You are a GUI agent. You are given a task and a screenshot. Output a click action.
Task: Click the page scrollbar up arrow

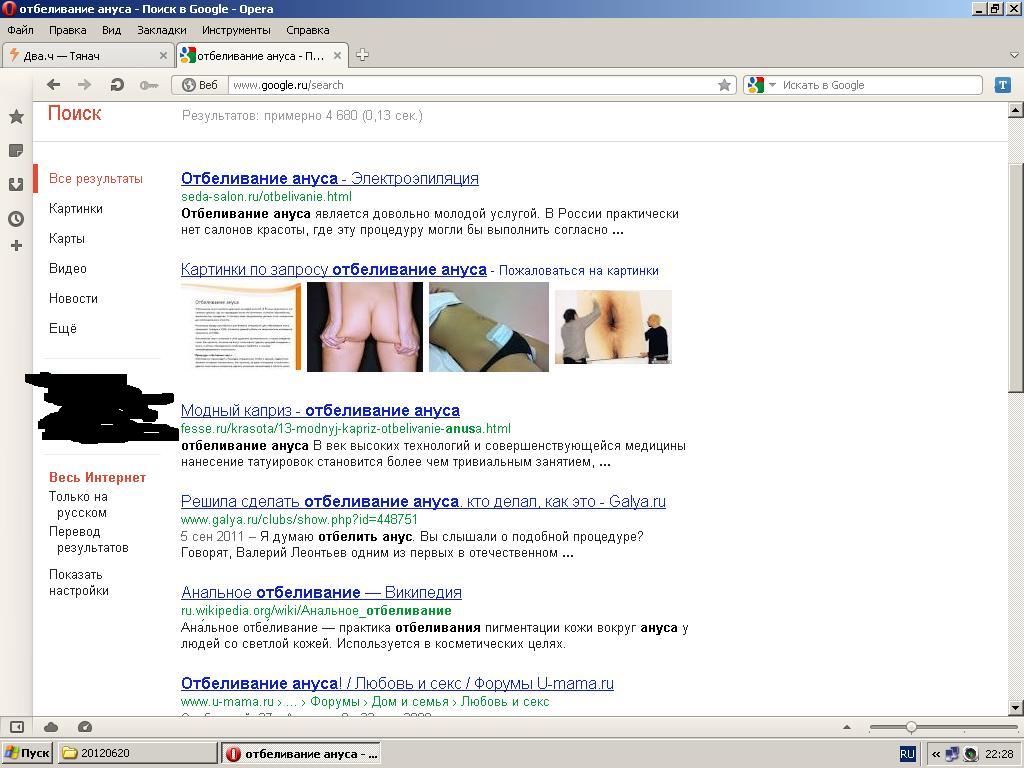[x=1016, y=110]
